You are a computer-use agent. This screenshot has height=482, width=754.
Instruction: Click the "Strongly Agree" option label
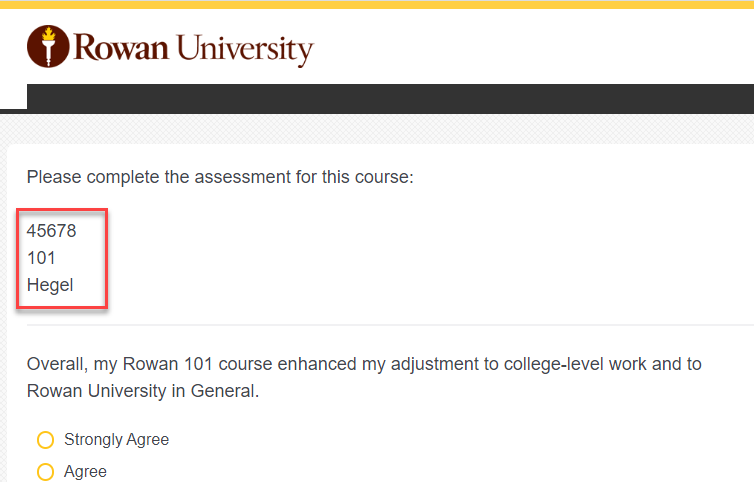tap(116, 440)
